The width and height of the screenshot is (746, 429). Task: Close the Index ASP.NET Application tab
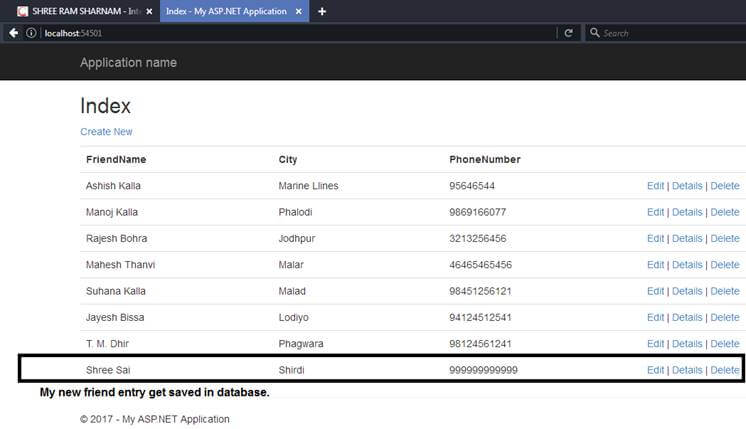tap(299, 11)
